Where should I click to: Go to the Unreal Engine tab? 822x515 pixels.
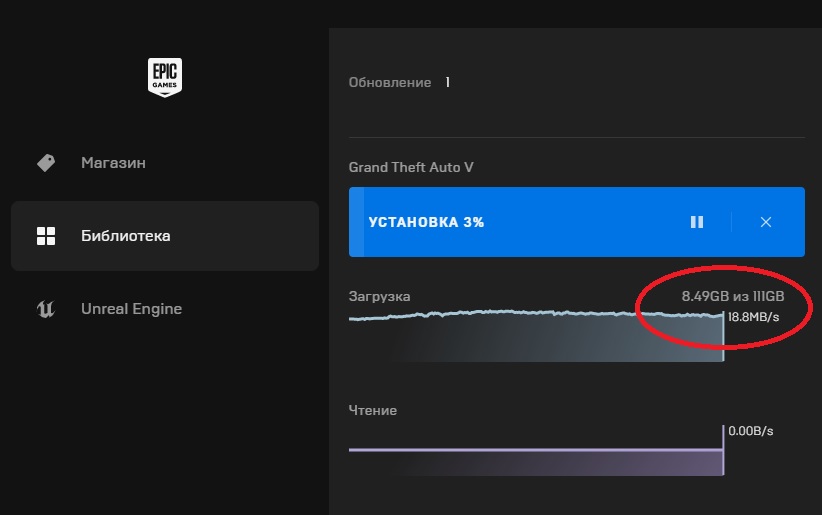click(131, 309)
